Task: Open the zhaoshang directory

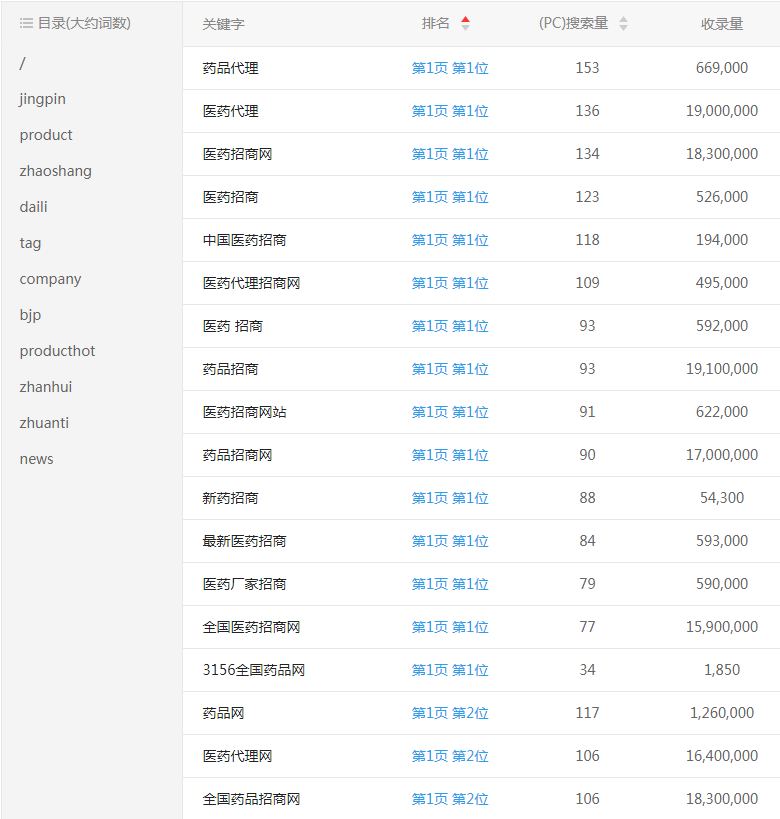Action: [55, 171]
